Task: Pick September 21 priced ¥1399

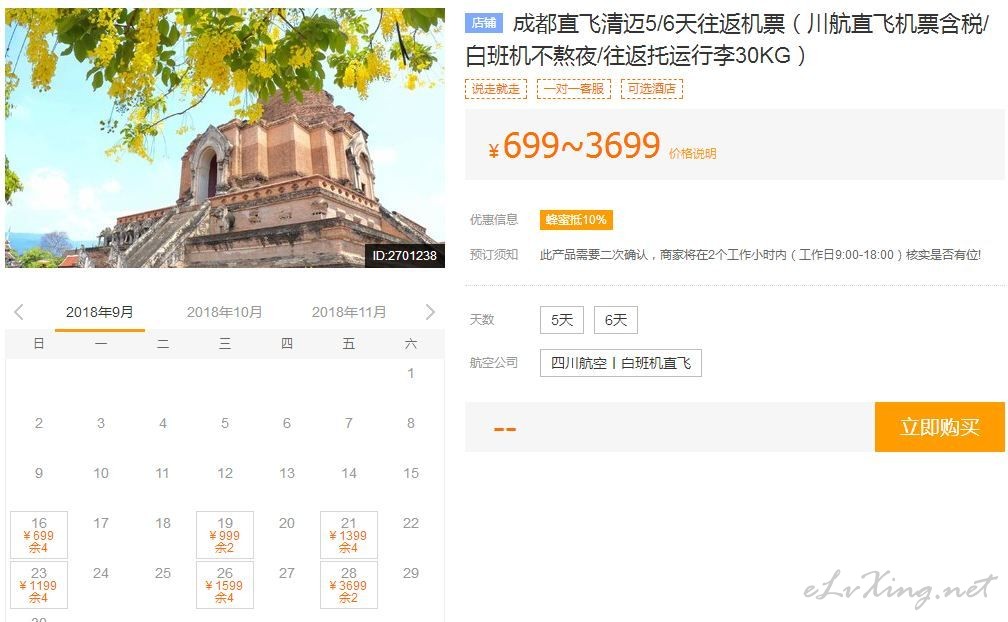Action: [x=348, y=535]
